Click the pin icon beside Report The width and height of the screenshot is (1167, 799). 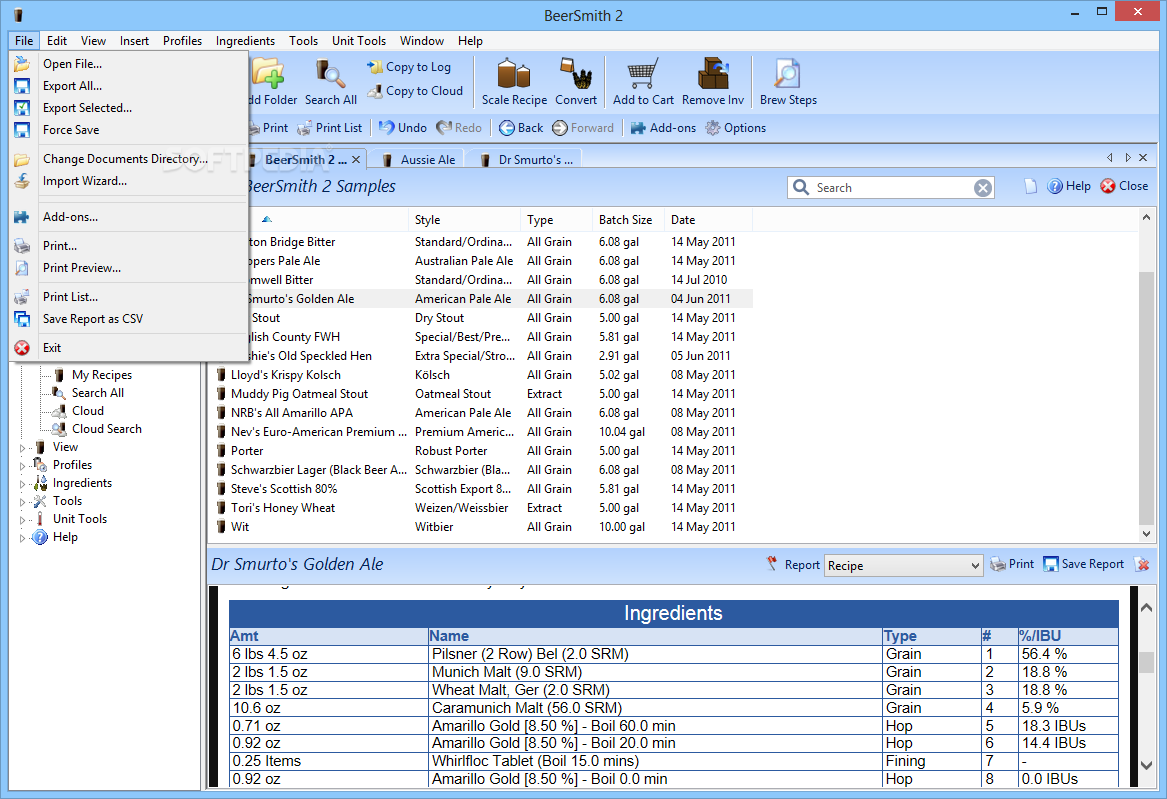(772, 564)
